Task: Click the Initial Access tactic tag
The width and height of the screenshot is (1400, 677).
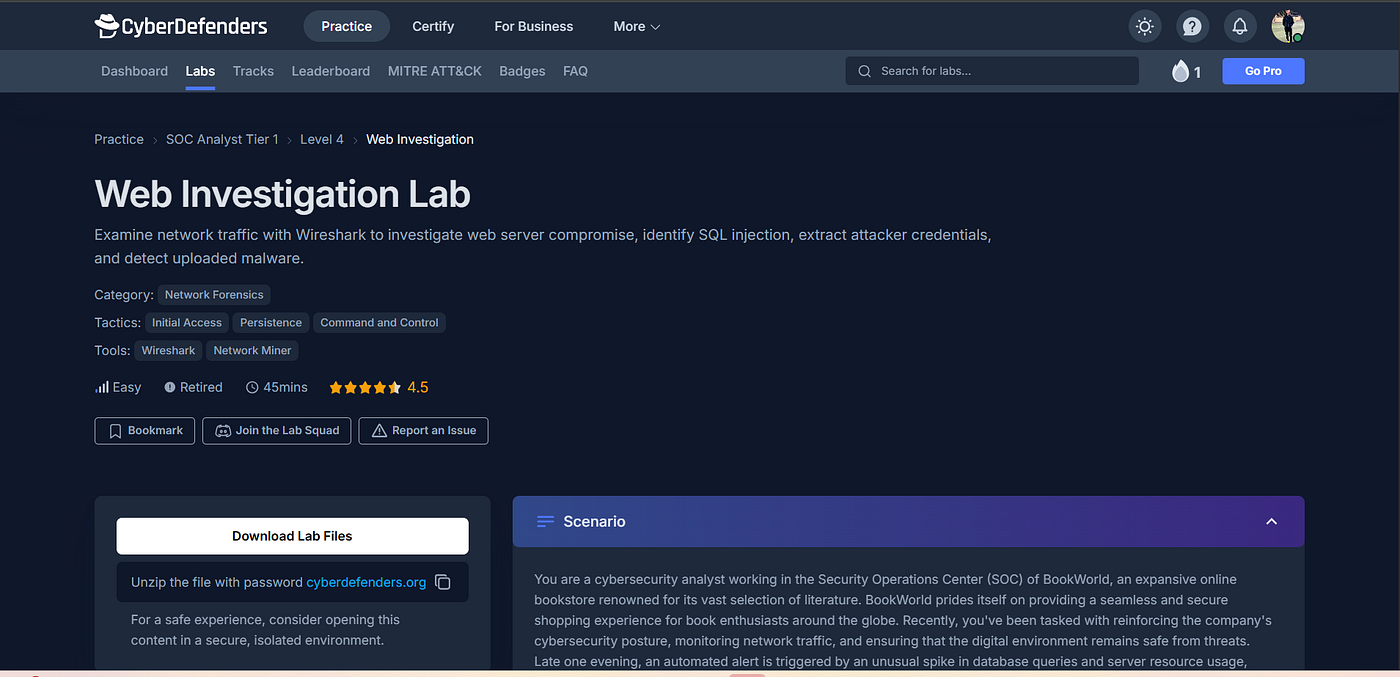Action: (187, 323)
